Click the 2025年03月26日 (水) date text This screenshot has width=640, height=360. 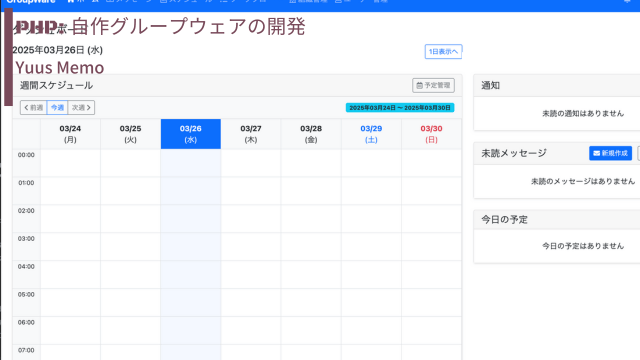coord(58,50)
